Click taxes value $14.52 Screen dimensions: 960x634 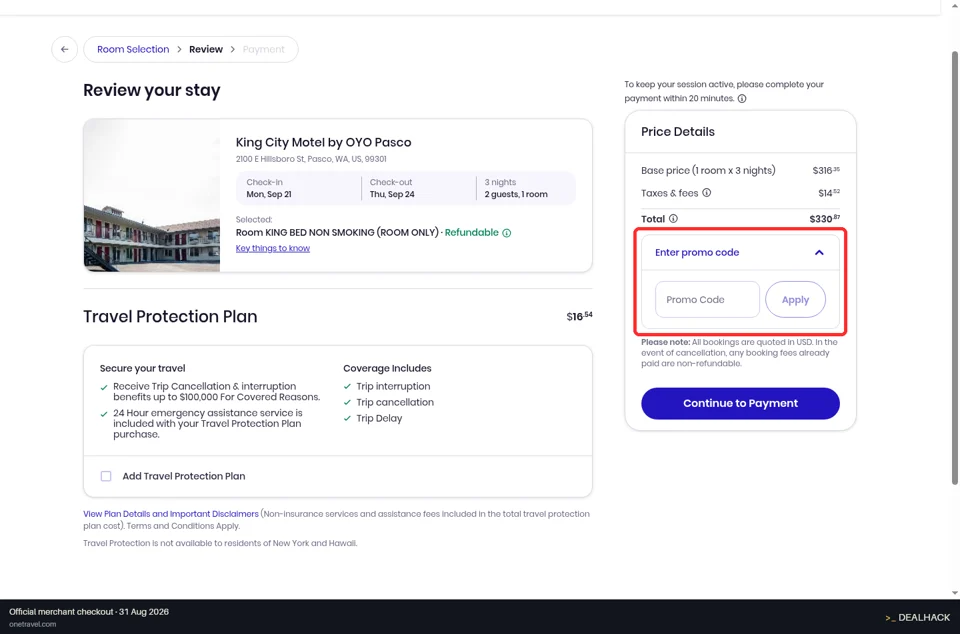tap(829, 193)
